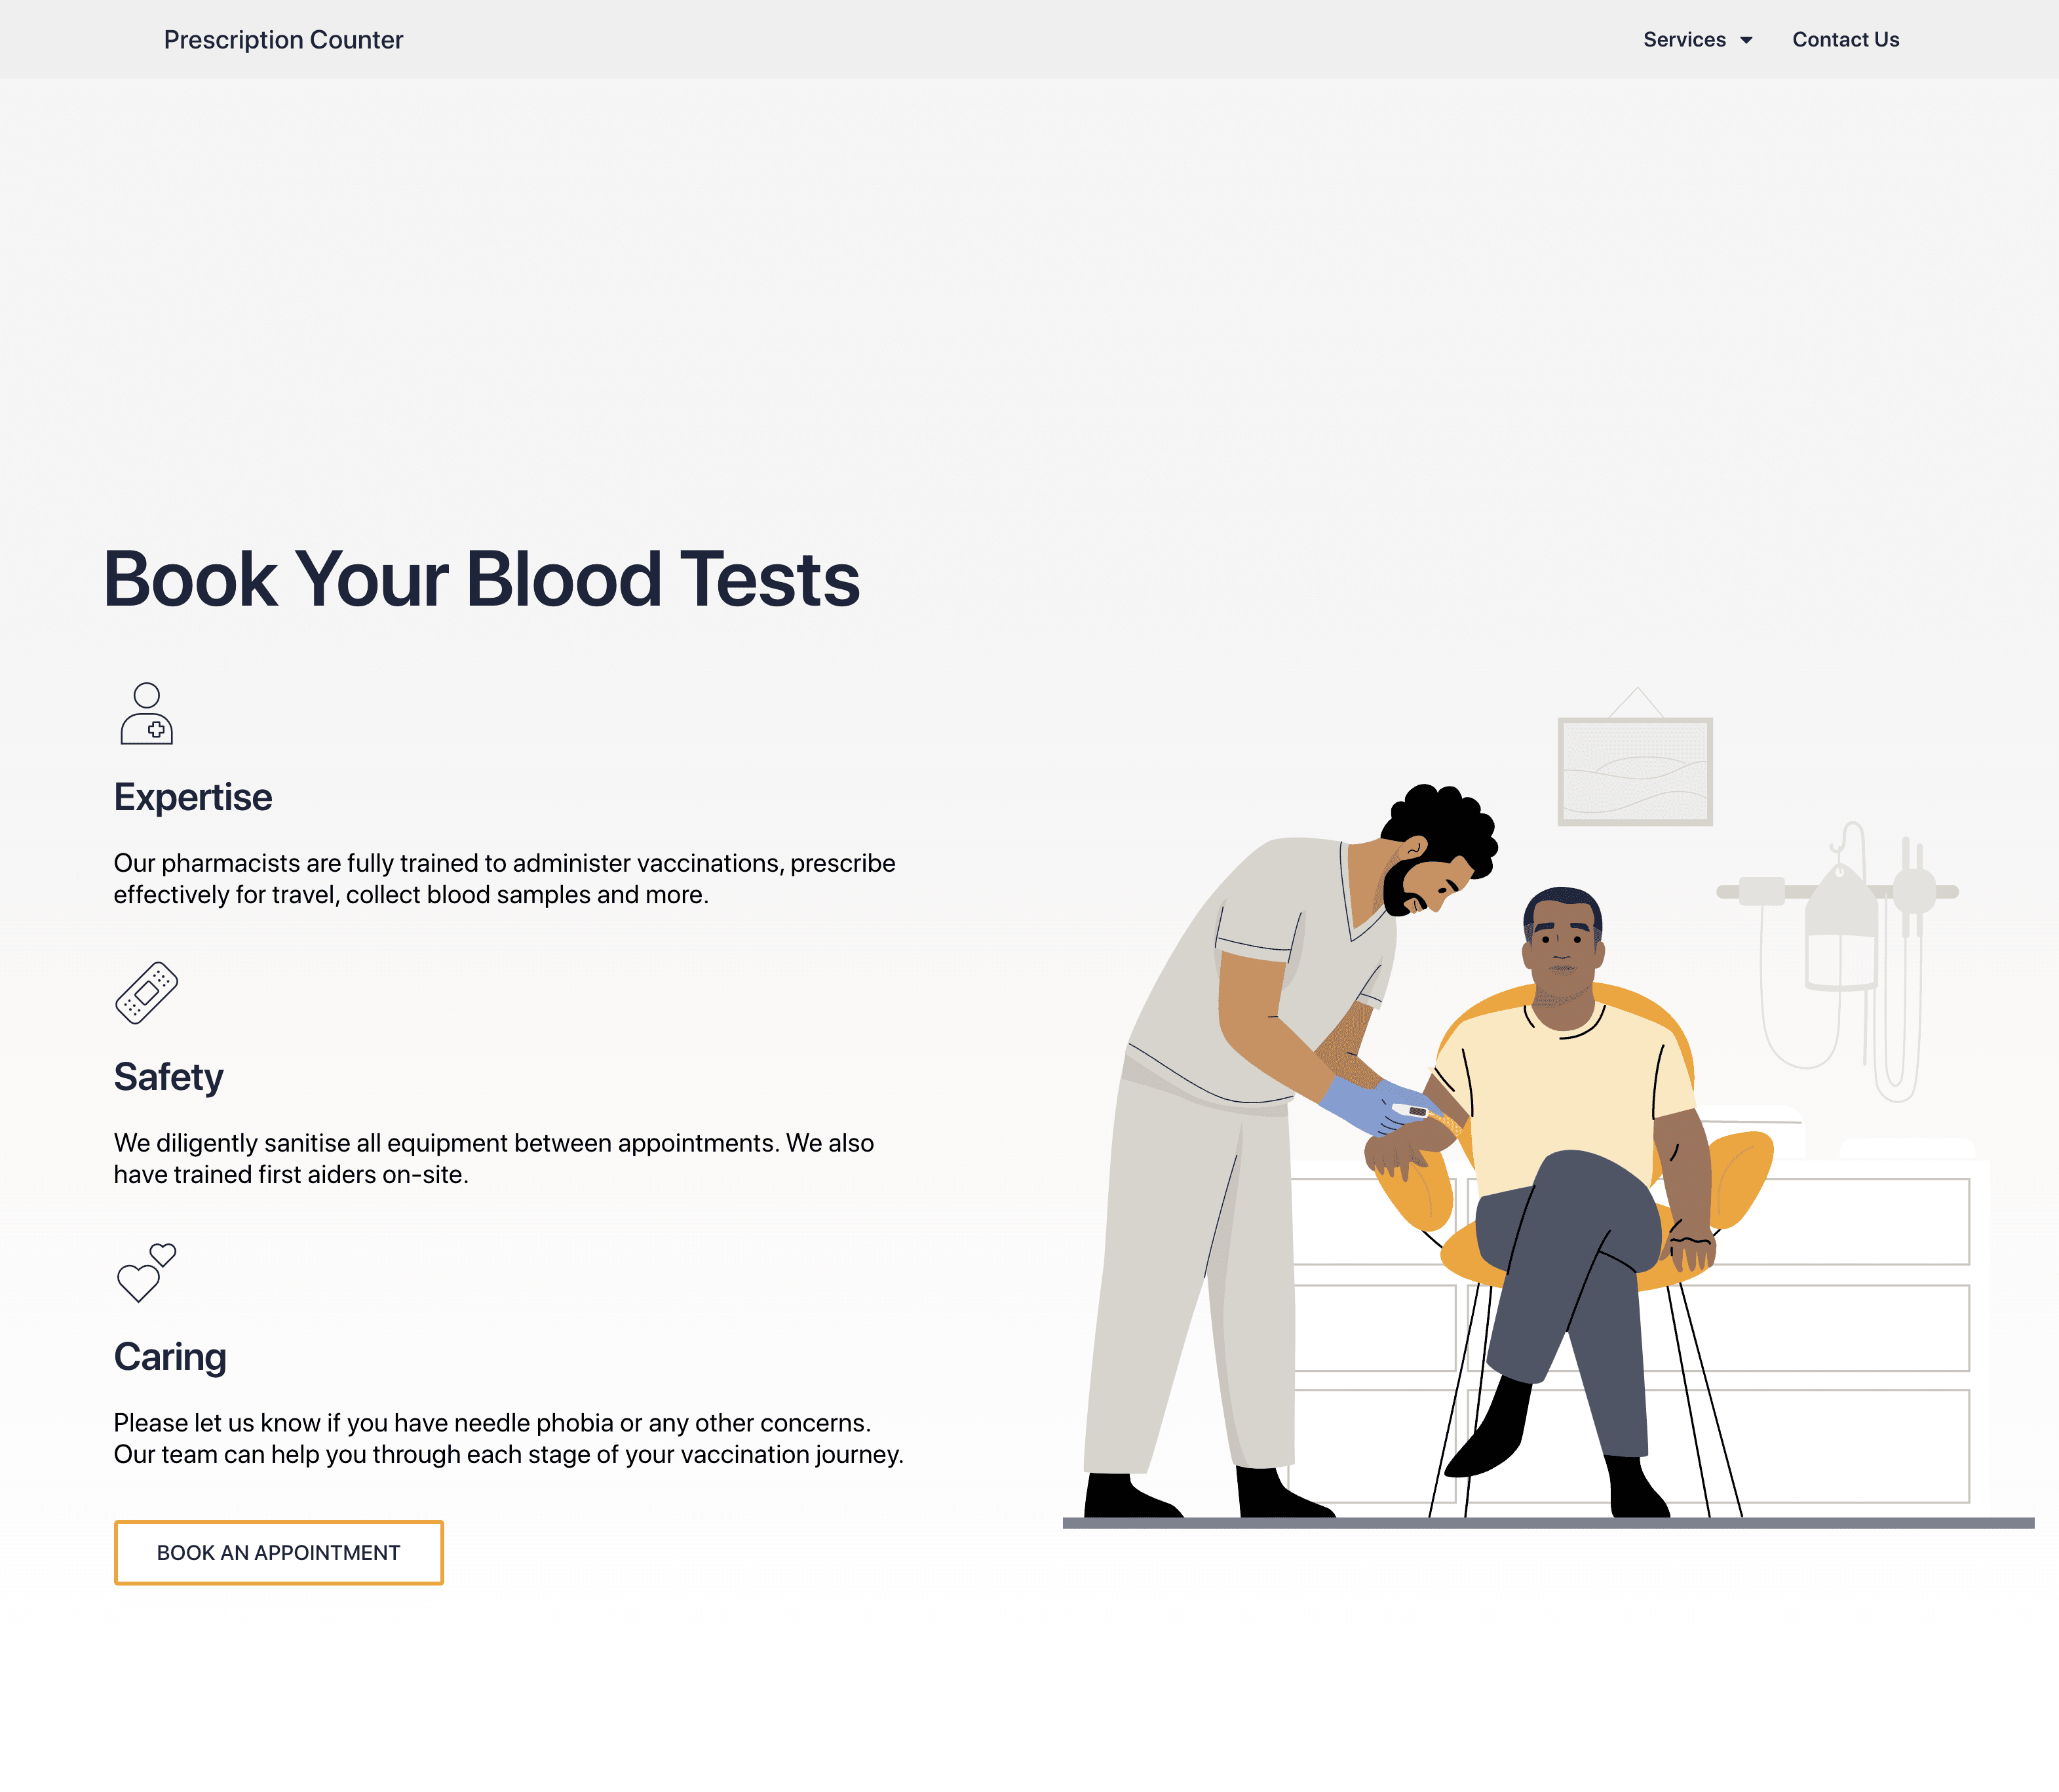Click the double hearts icon above Caring
Image resolution: width=2059 pixels, height=1792 pixels.
(x=146, y=1272)
